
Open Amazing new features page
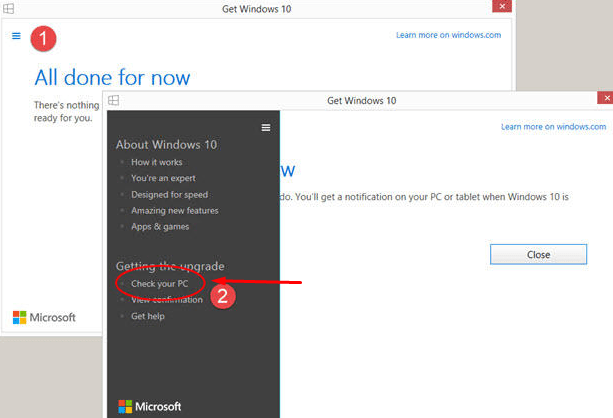(x=174, y=210)
